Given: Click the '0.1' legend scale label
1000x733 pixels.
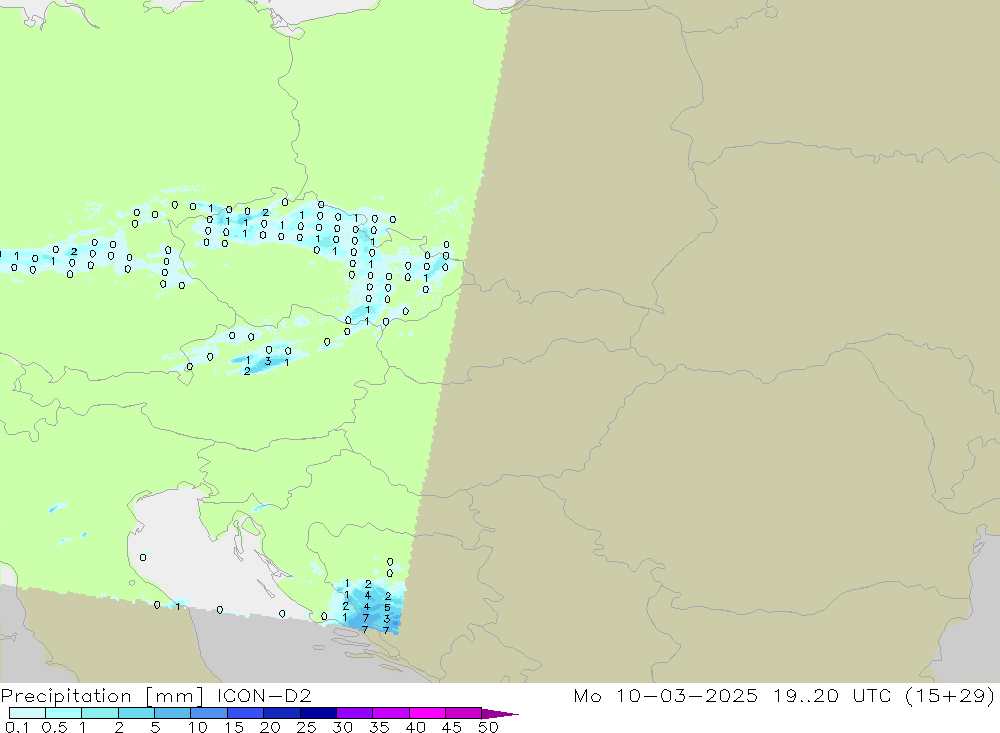Looking at the screenshot, I should (17, 727).
